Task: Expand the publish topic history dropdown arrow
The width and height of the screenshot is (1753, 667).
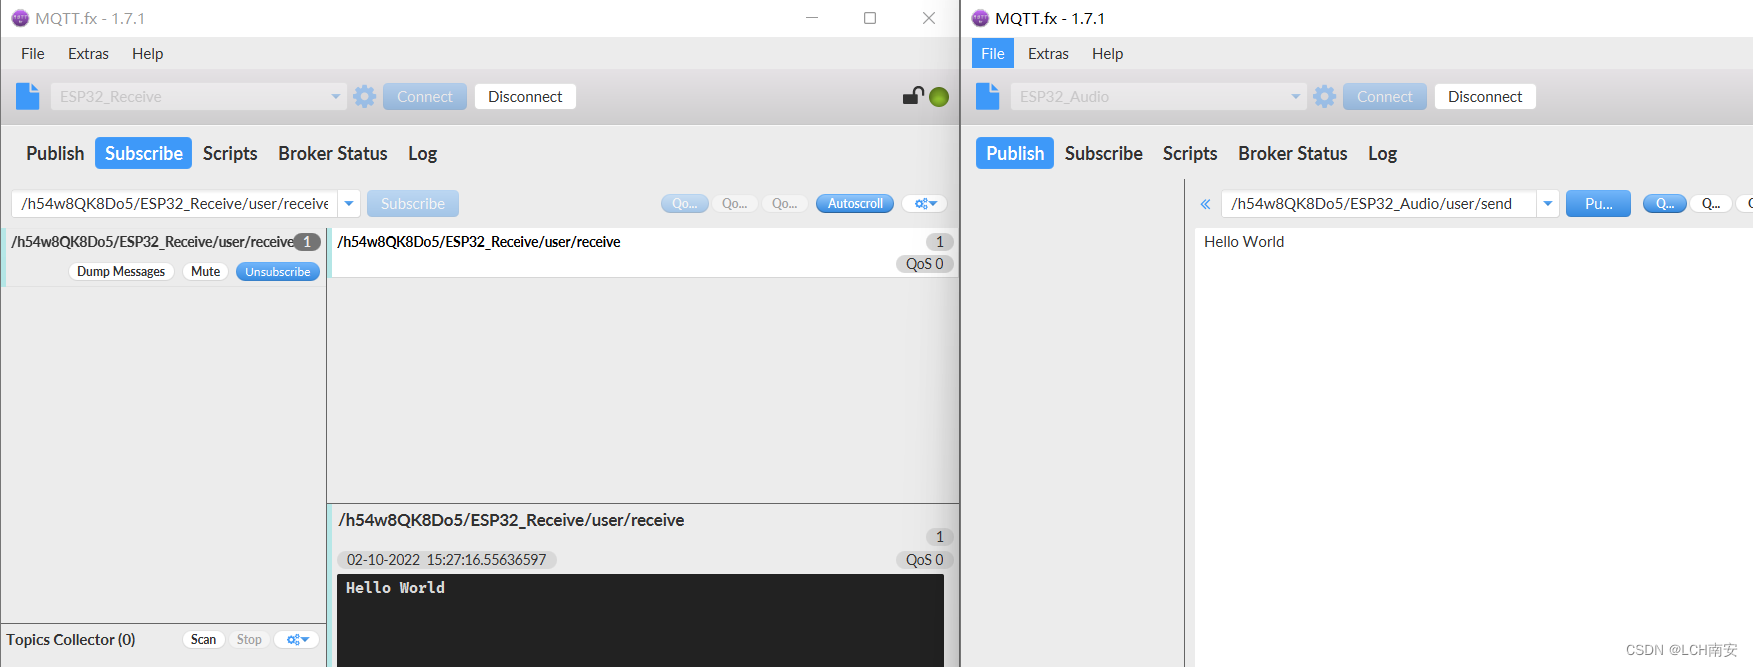Action: [x=1548, y=204]
